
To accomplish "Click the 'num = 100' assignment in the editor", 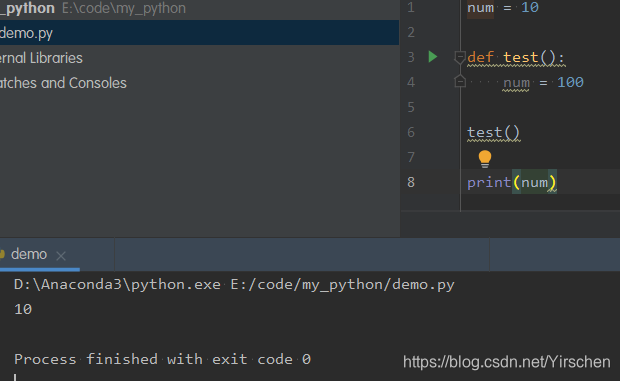I will (543, 82).
